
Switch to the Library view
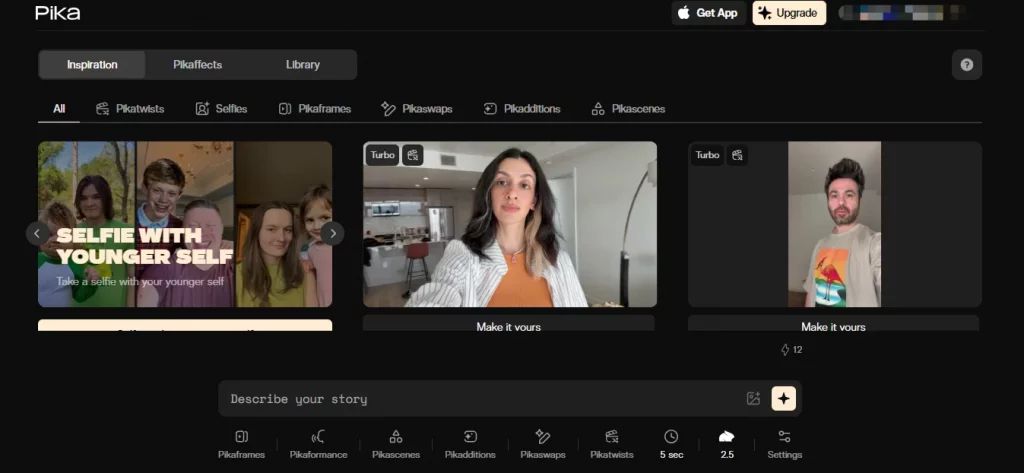tap(303, 65)
